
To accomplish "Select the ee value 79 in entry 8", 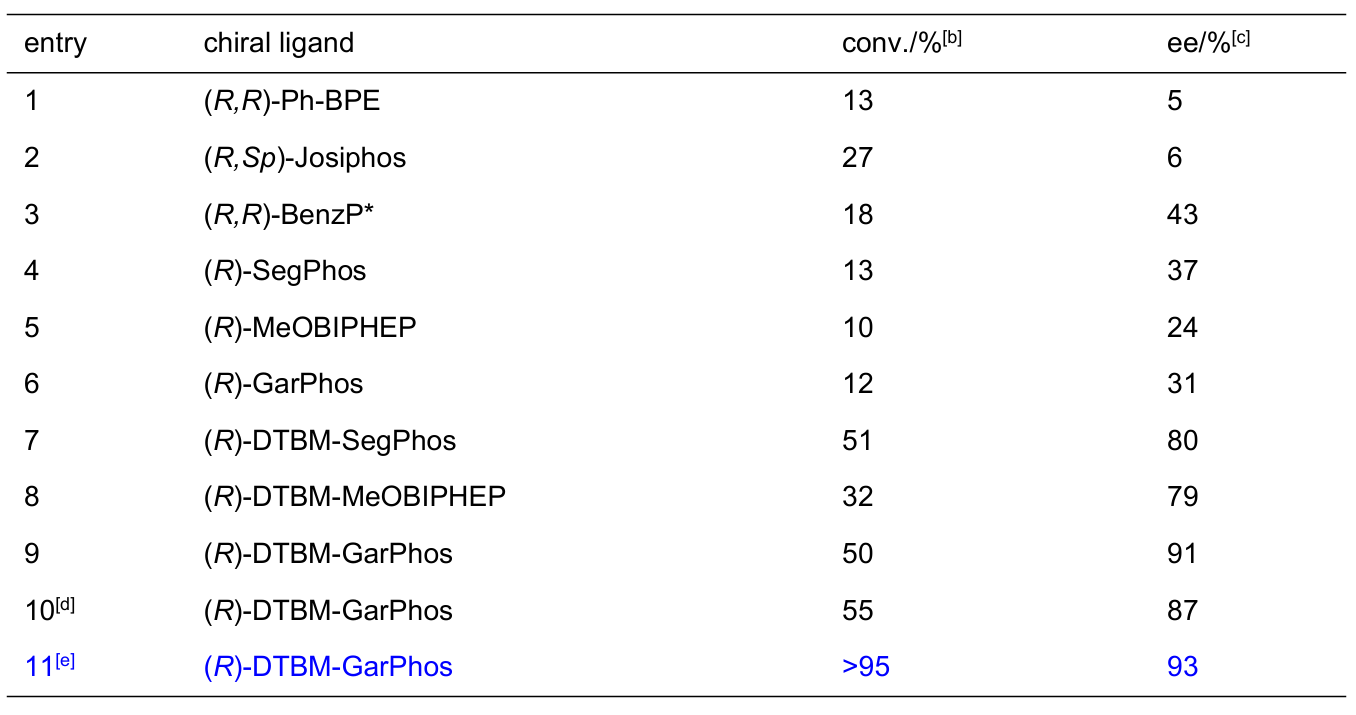I will 1182,497.
